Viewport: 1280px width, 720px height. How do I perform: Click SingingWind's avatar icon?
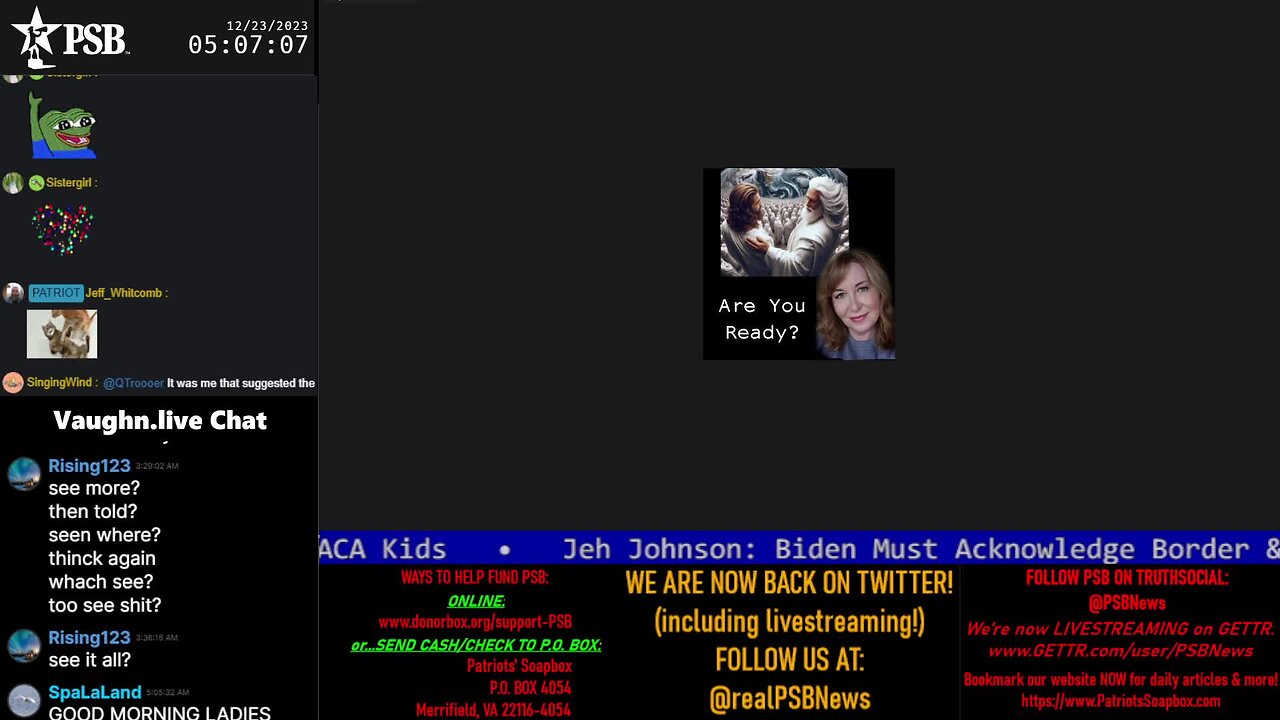pos(13,383)
